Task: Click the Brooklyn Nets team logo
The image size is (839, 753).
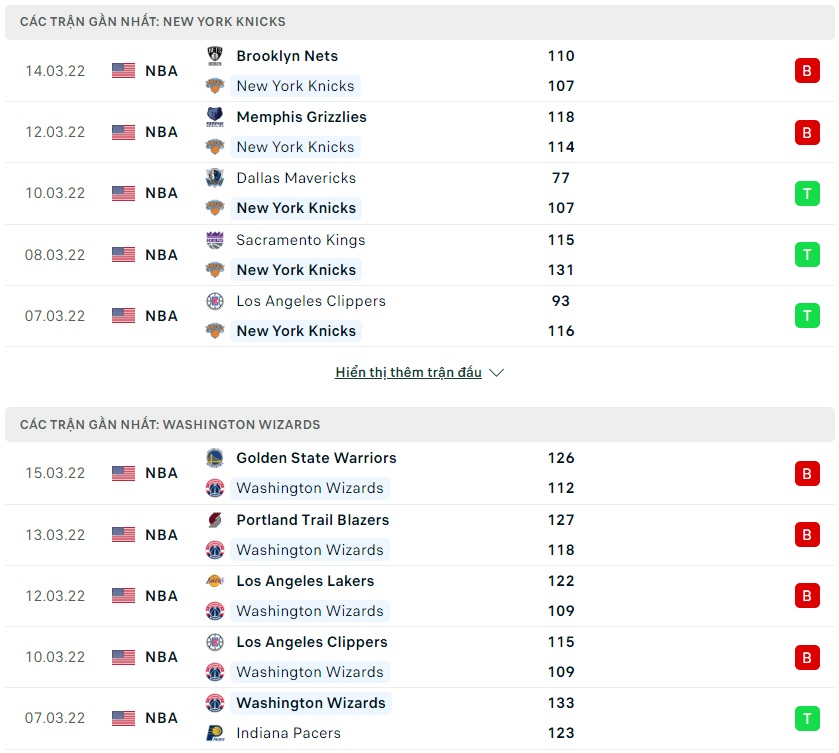Action: tap(215, 56)
